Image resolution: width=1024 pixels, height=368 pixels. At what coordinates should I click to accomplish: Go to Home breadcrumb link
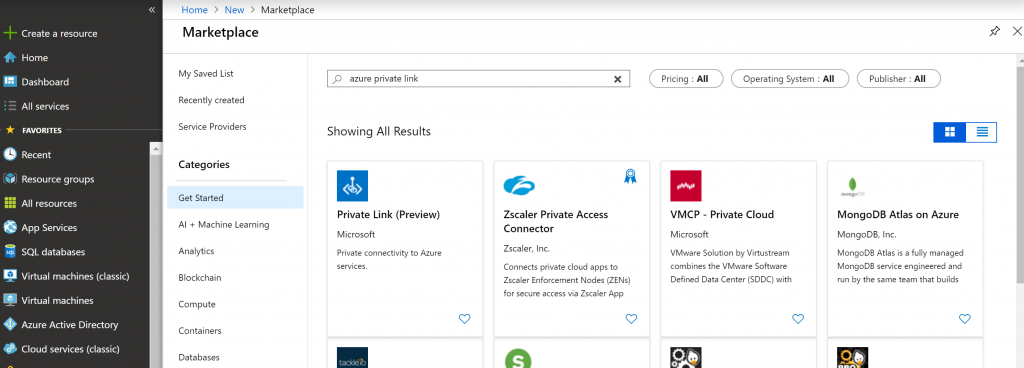pos(195,10)
